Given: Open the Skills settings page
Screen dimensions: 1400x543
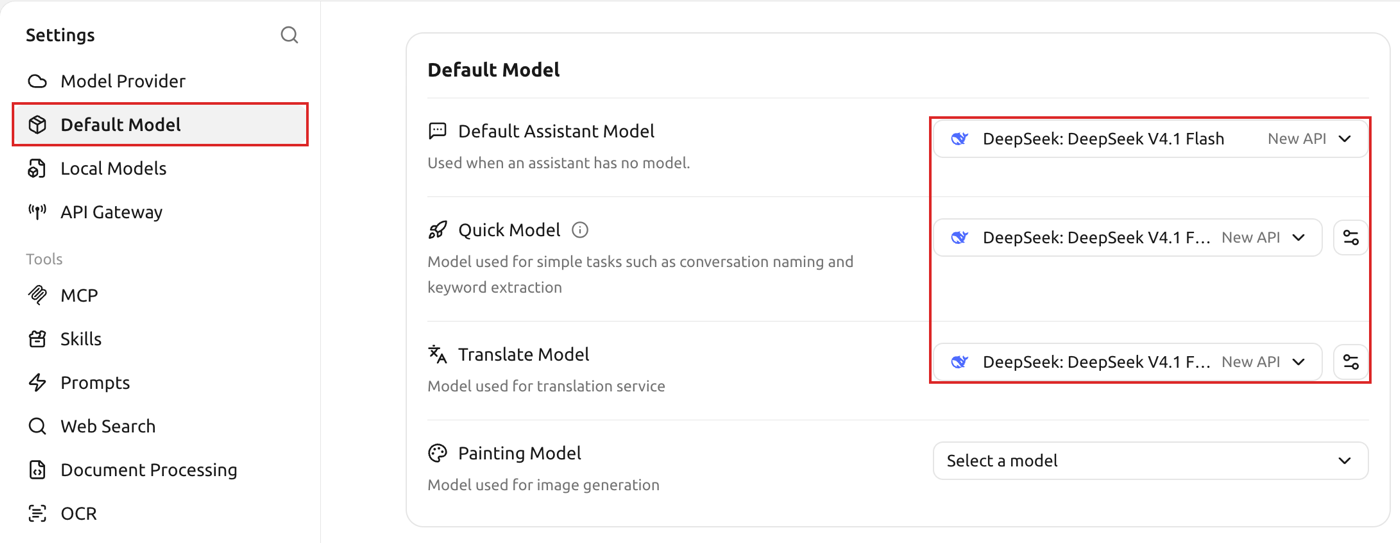Looking at the screenshot, I should click(160, 339).
